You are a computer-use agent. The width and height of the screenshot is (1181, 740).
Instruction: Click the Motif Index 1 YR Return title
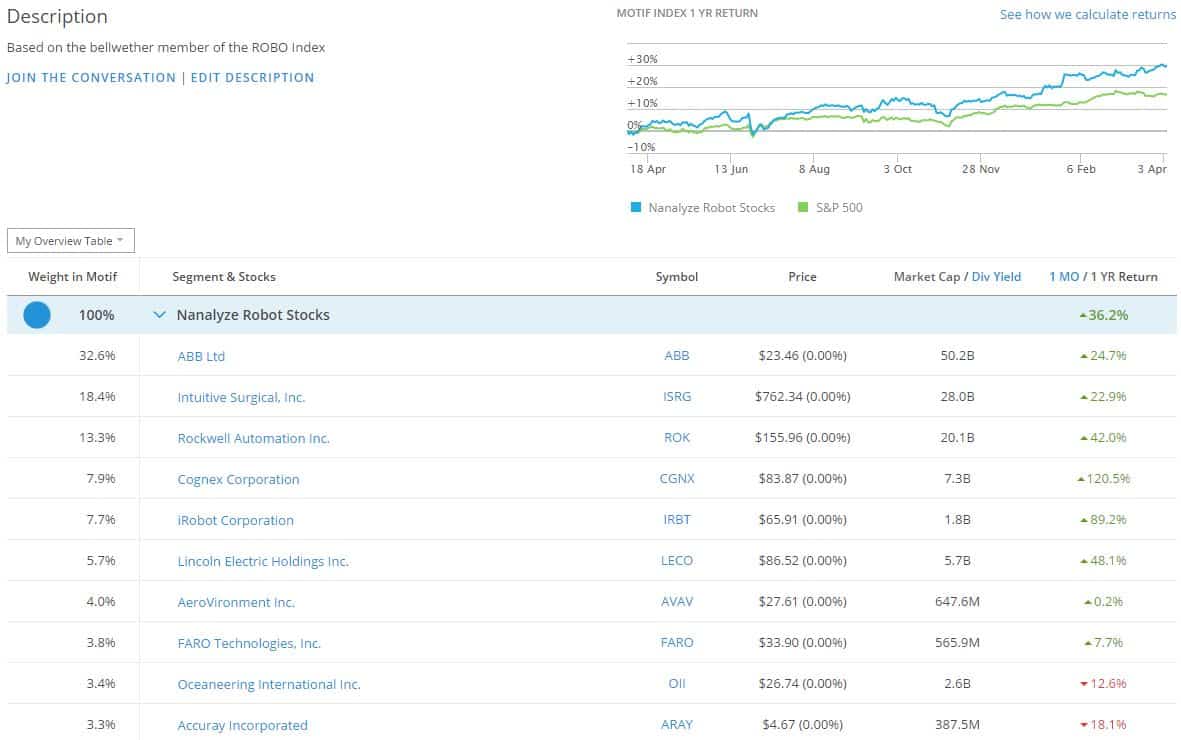point(687,13)
